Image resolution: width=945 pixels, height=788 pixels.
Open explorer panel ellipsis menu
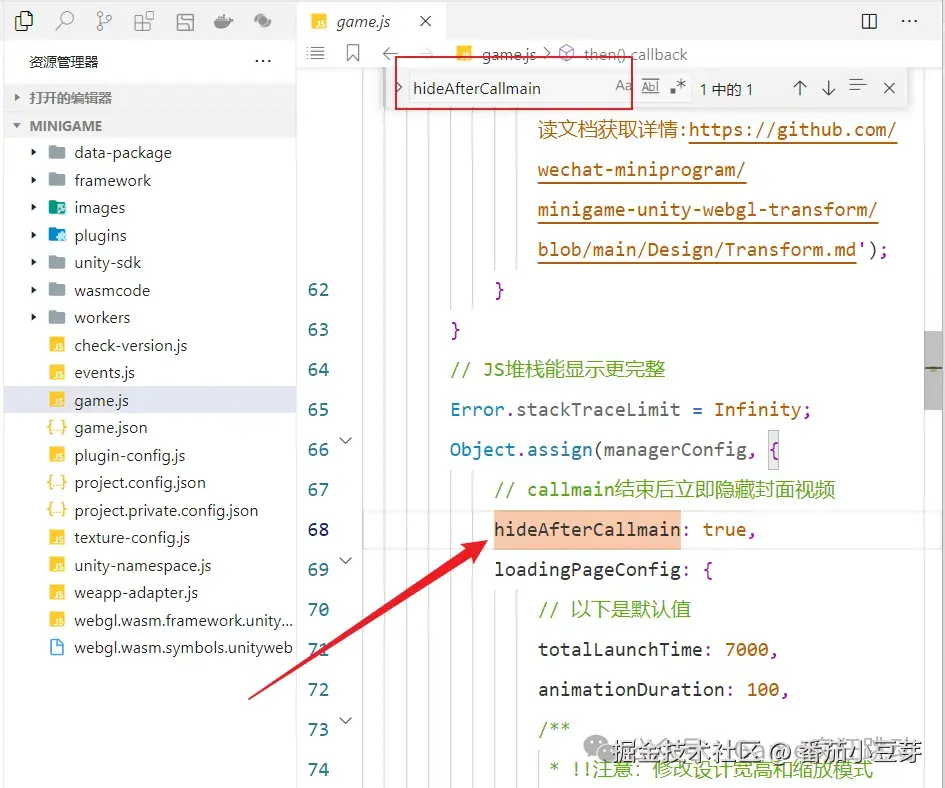click(263, 61)
